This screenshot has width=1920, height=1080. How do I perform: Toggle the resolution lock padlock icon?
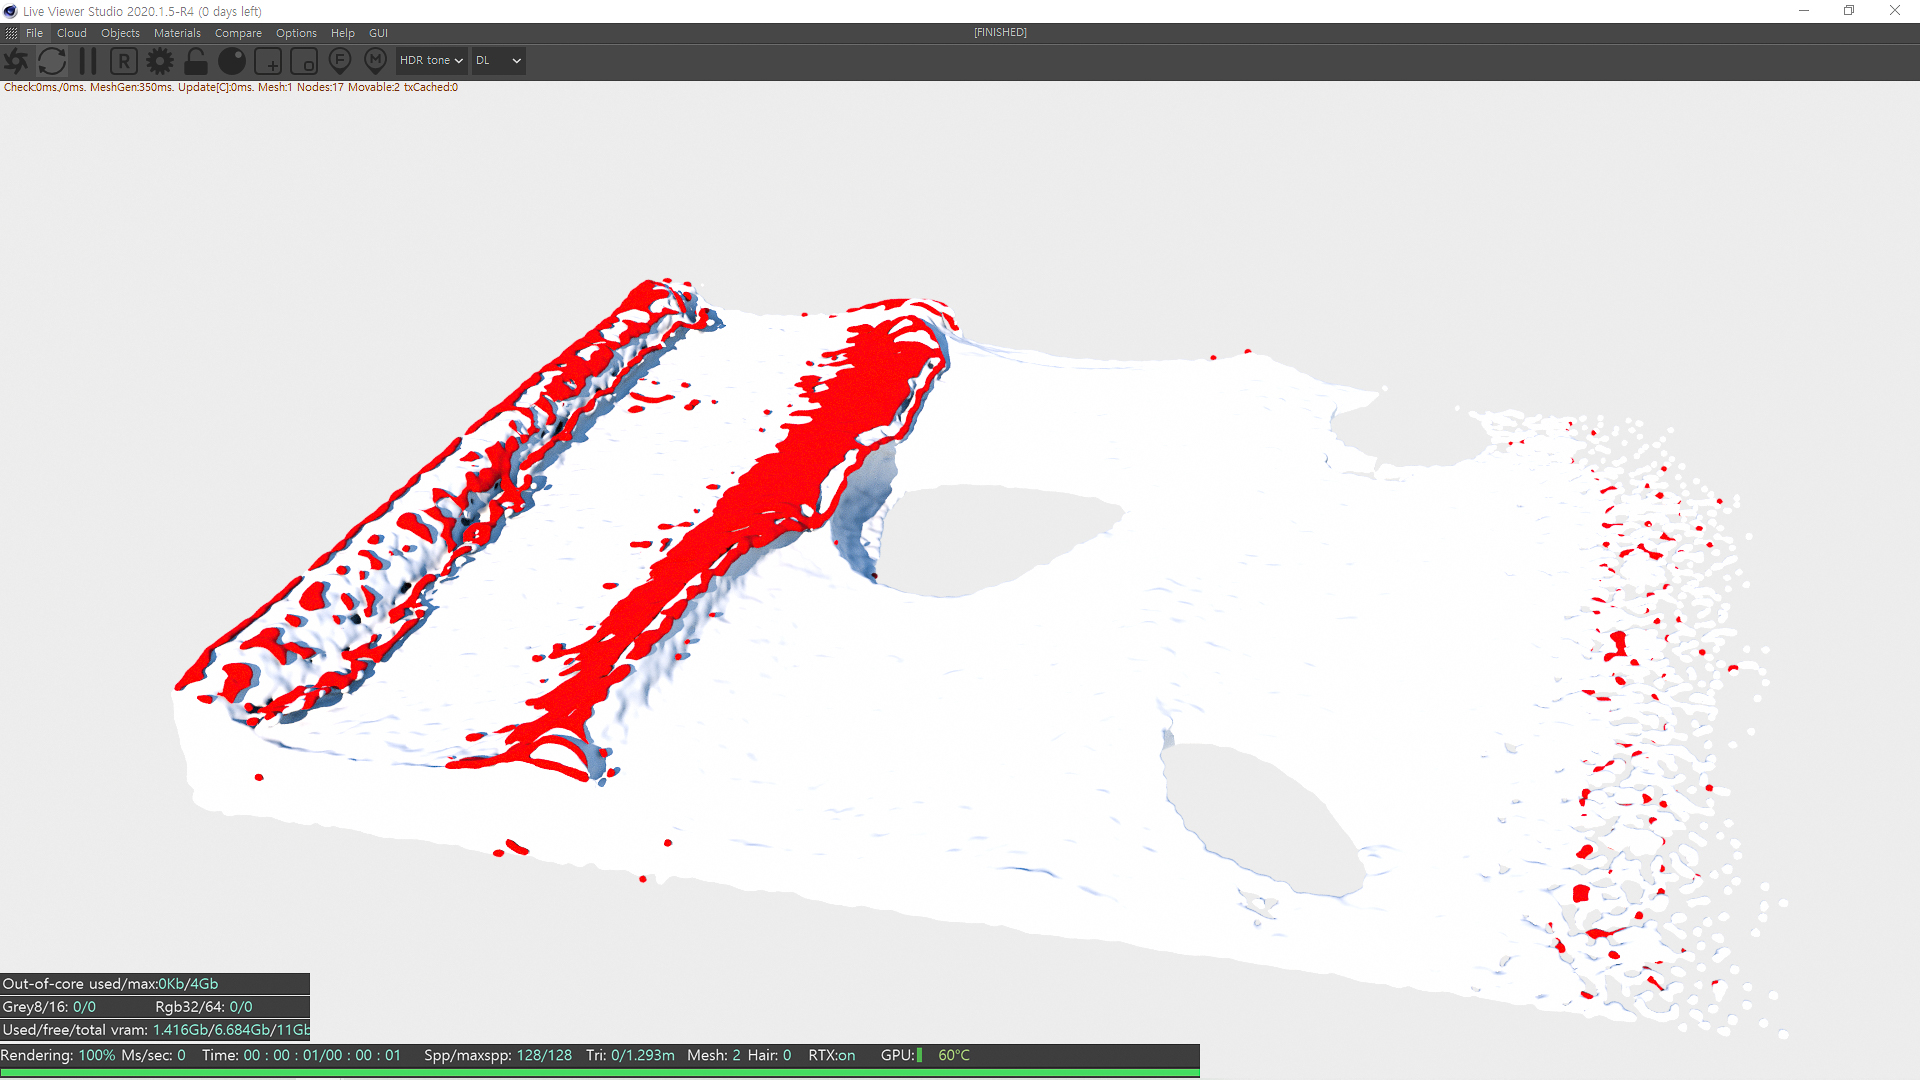tap(196, 61)
